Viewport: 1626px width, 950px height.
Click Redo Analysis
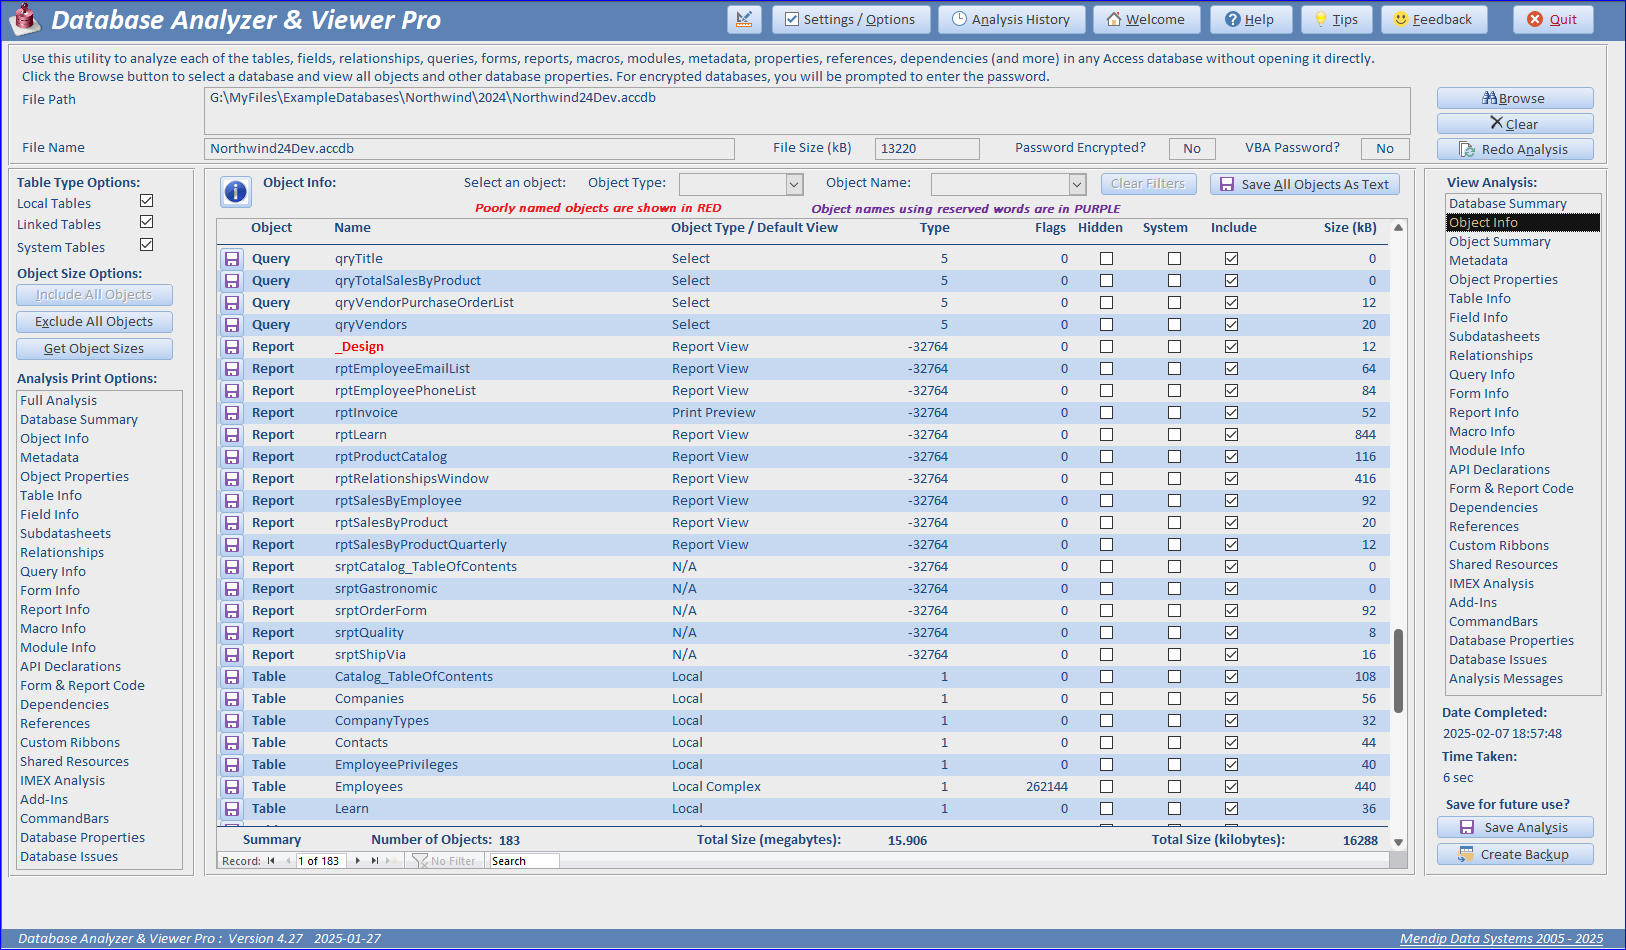coord(1515,149)
